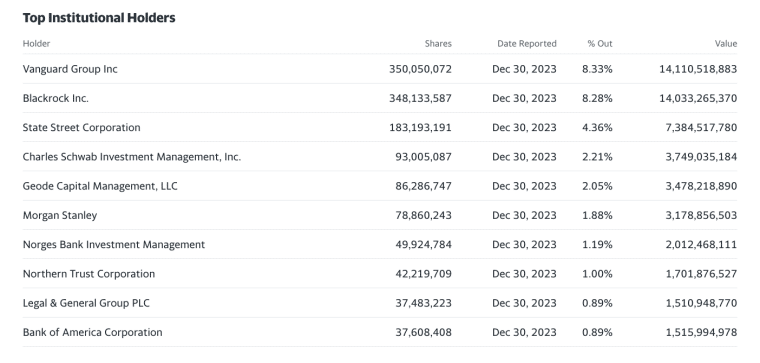Image resolution: width=760 pixels, height=363 pixels.
Task: Click holdings value 3,478,218,890
Action: tap(701, 186)
